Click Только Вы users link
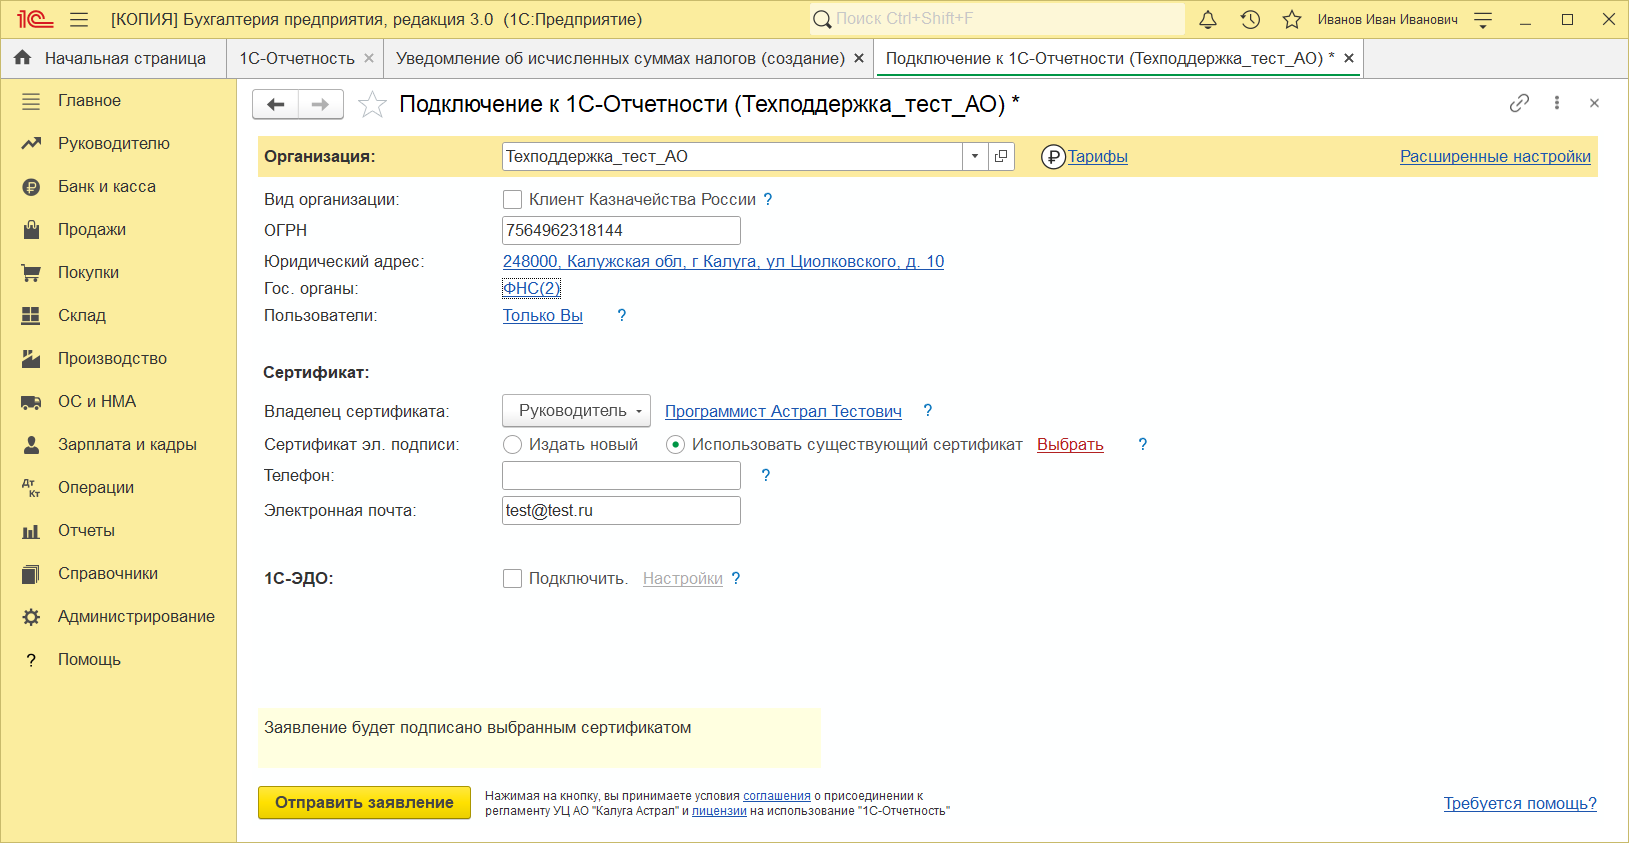This screenshot has height=843, width=1629. [x=542, y=315]
